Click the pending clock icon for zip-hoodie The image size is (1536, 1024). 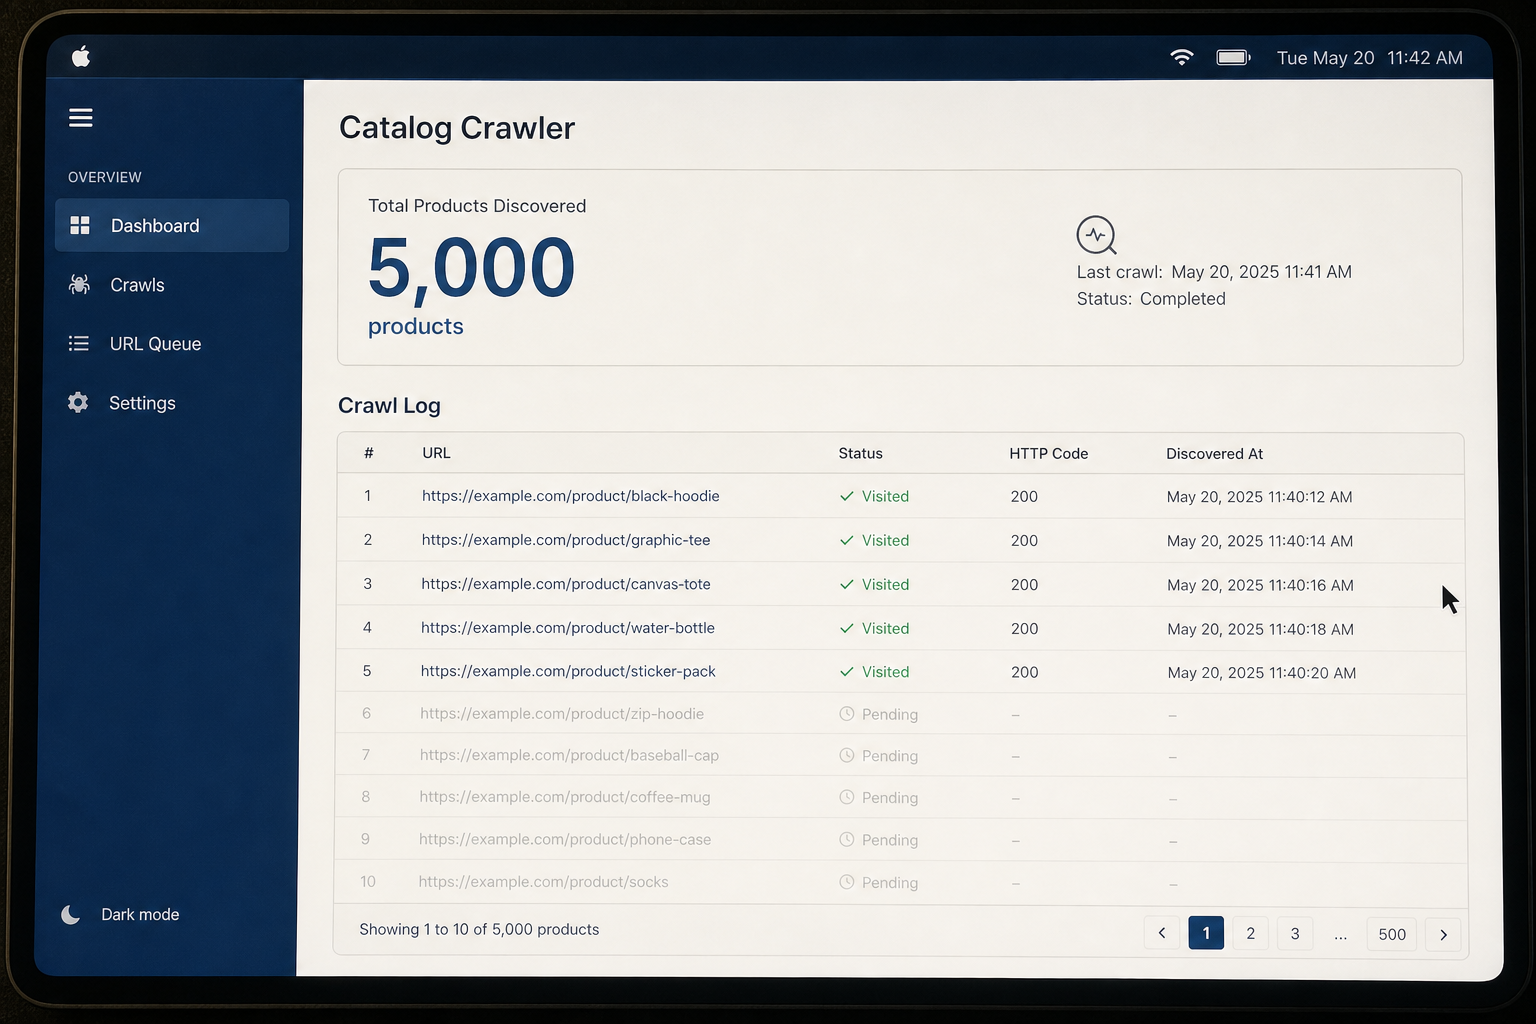click(847, 714)
